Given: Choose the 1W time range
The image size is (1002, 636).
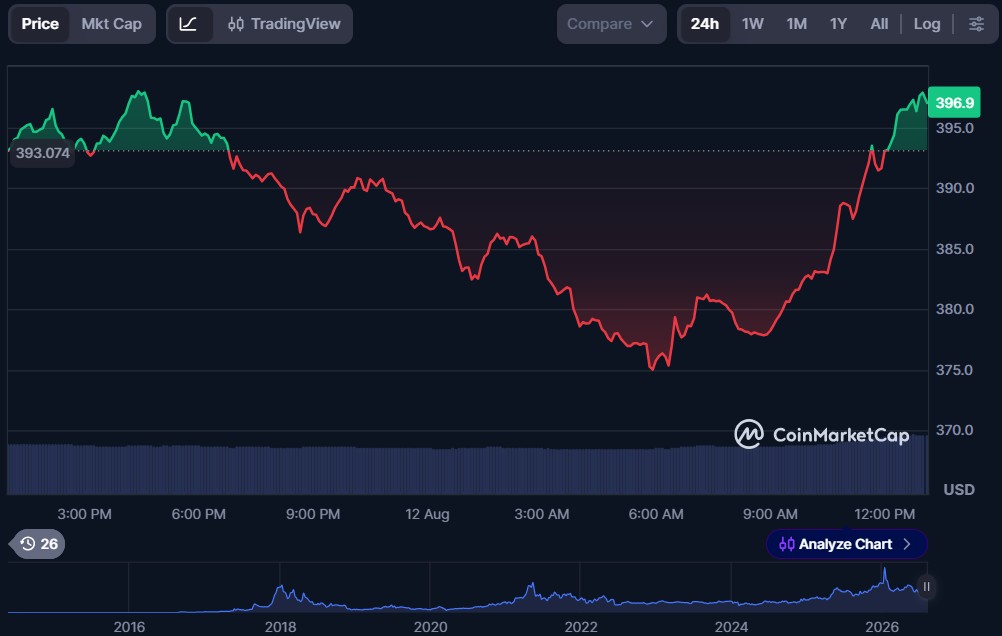Looking at the screenshot, I should tap(752, 24).
